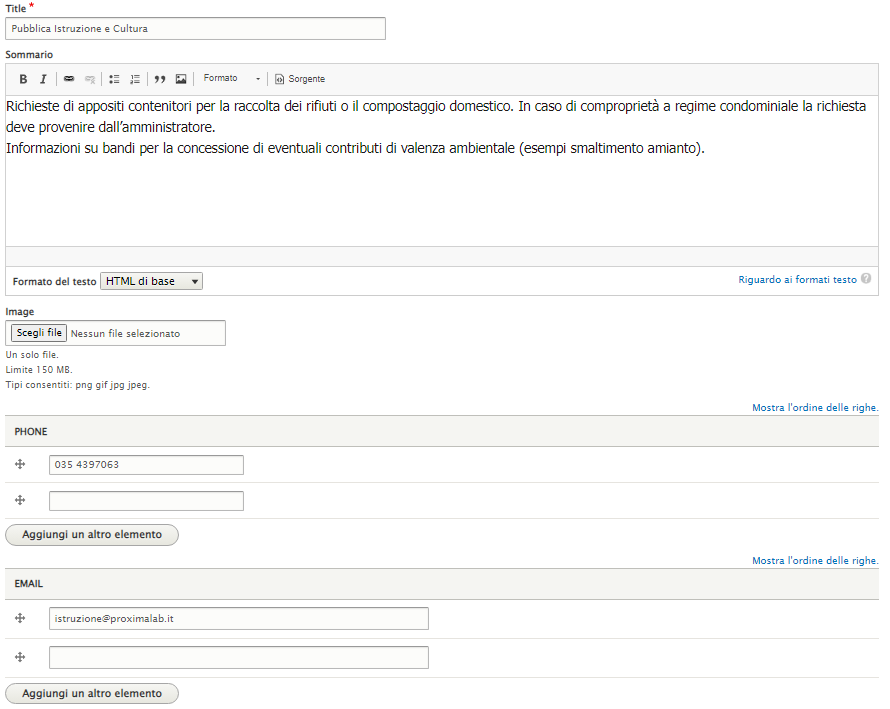Open the Formato del testo select
The image size is (890, 709).
point(151,282)
